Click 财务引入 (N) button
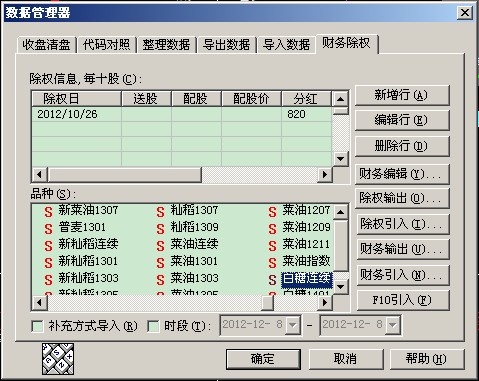The height and width of the screenshot is (381, 479). tap(403, 275)
